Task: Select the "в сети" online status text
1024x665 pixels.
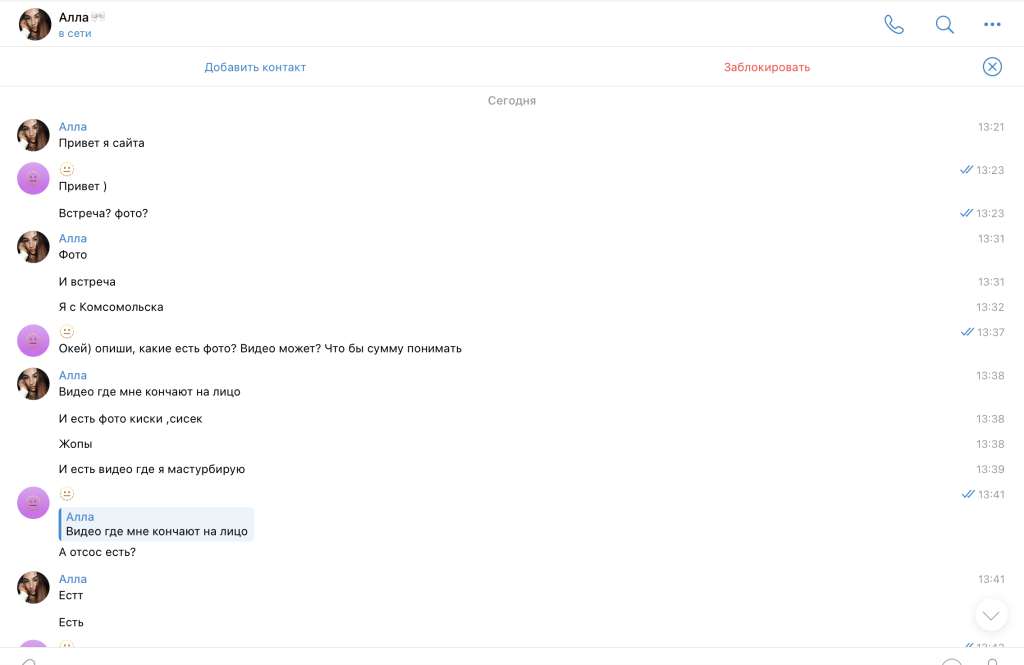Action: coord(75,34)
